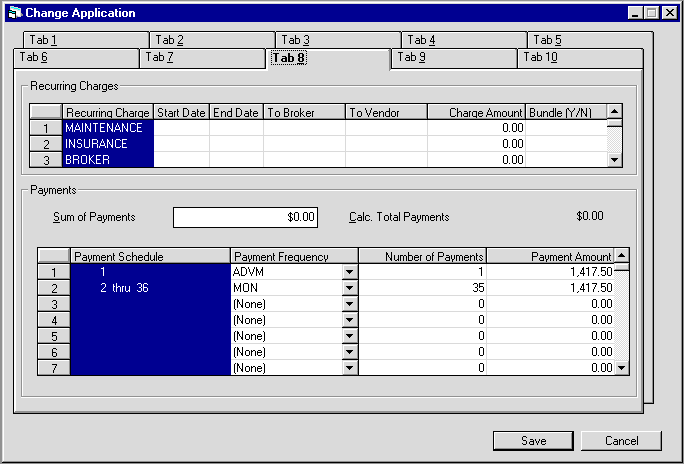Click the '2 thru 36' payment schedule cell
Viewport: 684px width, 464px height.
point(150,288)
